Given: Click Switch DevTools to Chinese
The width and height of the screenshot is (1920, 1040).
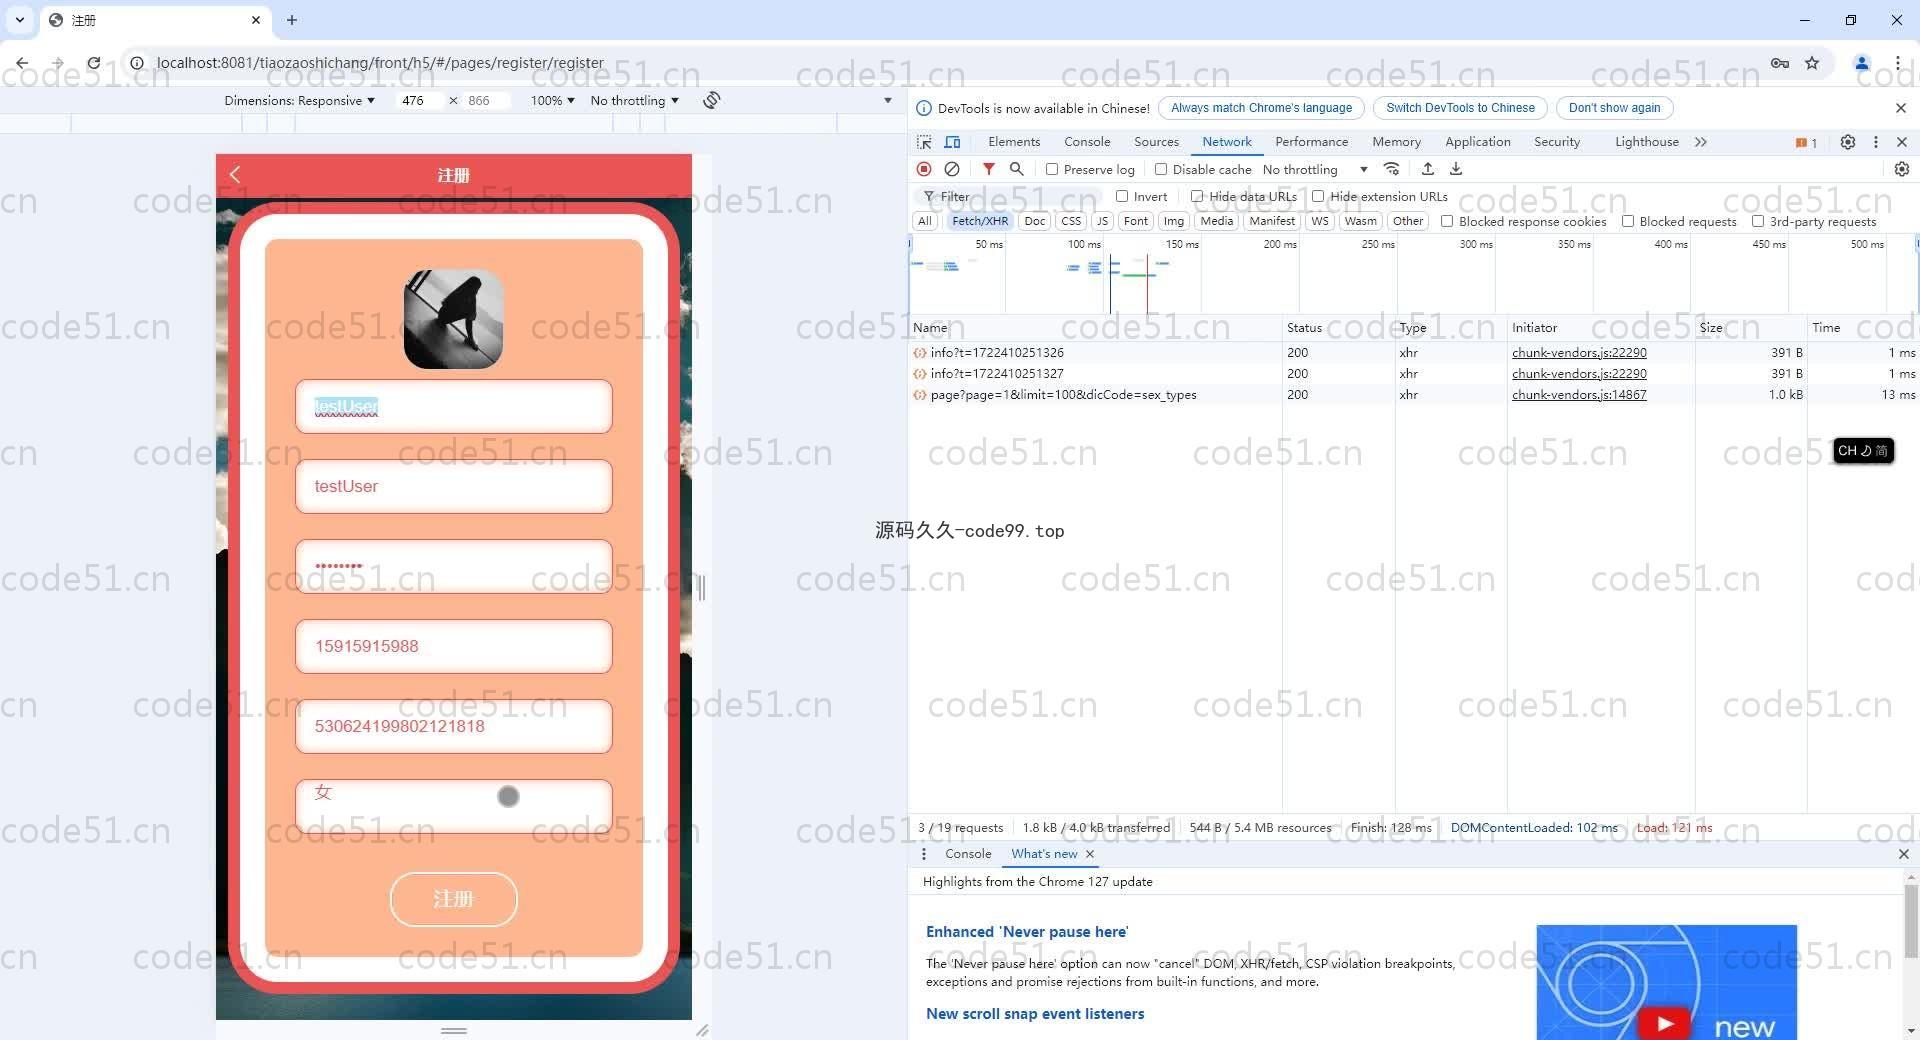Looking at the screenshot, I should pos(1460,108).
